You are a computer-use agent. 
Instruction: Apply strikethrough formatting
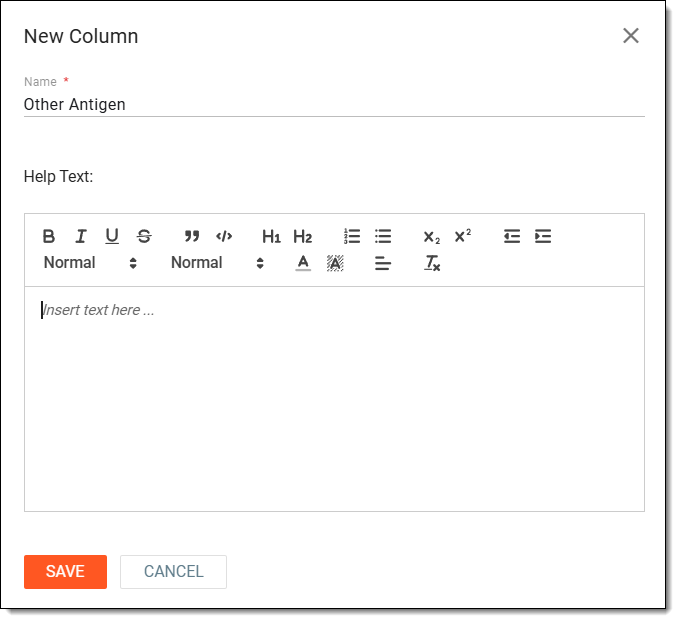[x=144, y=237]
